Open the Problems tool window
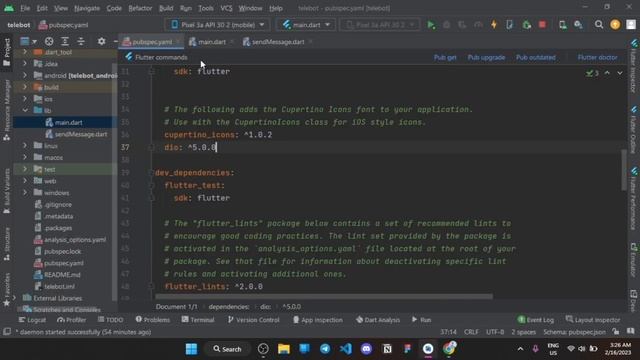Viewport: 640px width, 360px height. (x=153, y=320)
